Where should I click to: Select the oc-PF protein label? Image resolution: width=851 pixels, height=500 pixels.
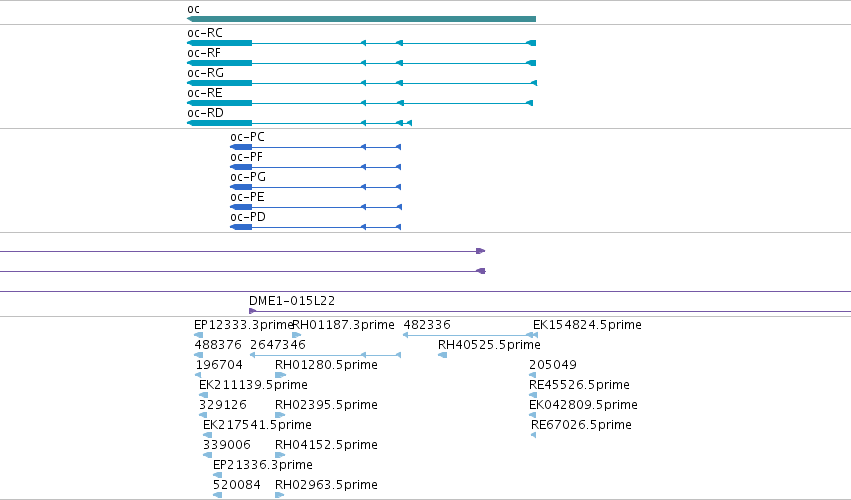(246, 157)
